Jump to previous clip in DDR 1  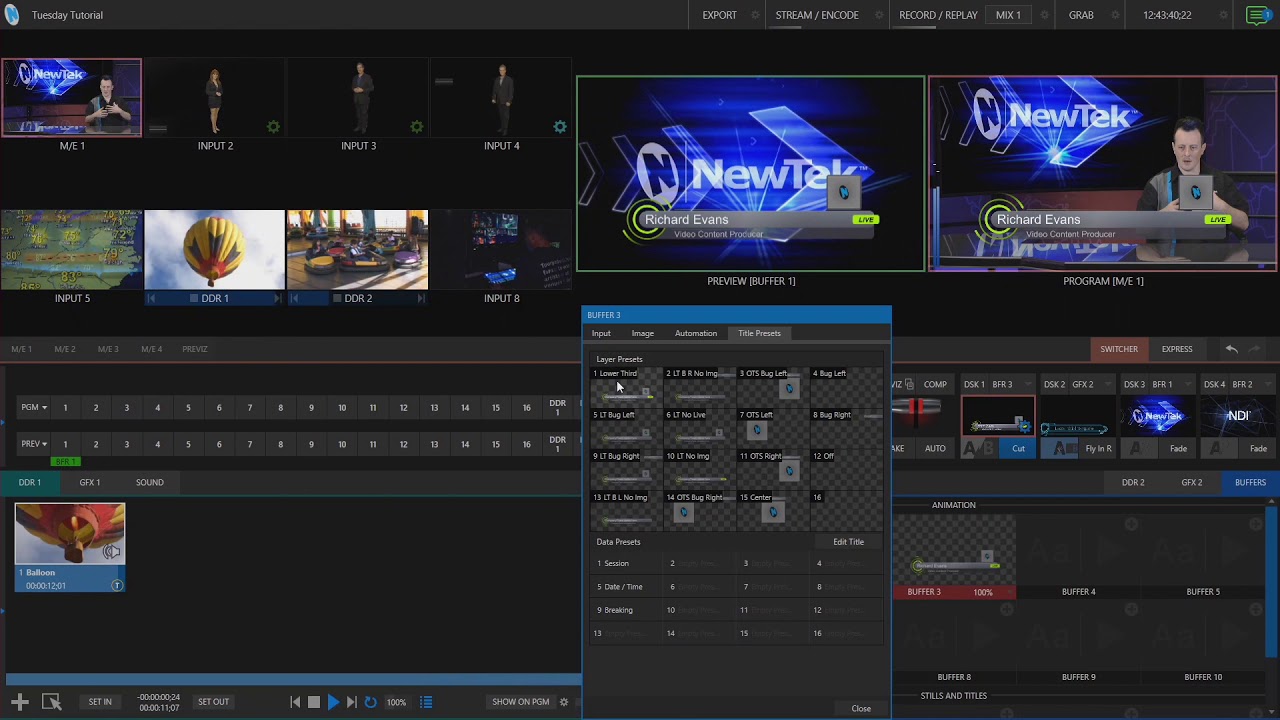pyautogui.click(x=295, y=702)
